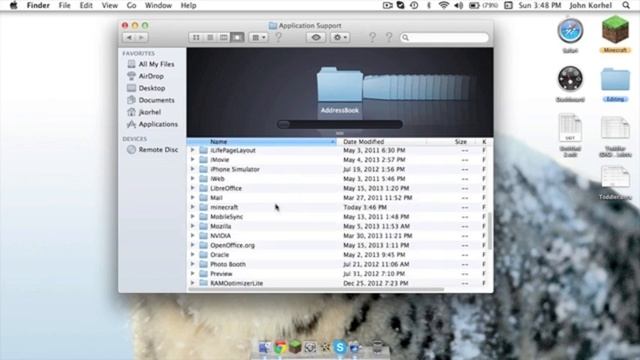The height and width of the screenshot is (360, 640).
Task: Open the Go menu
Action: 131,5
